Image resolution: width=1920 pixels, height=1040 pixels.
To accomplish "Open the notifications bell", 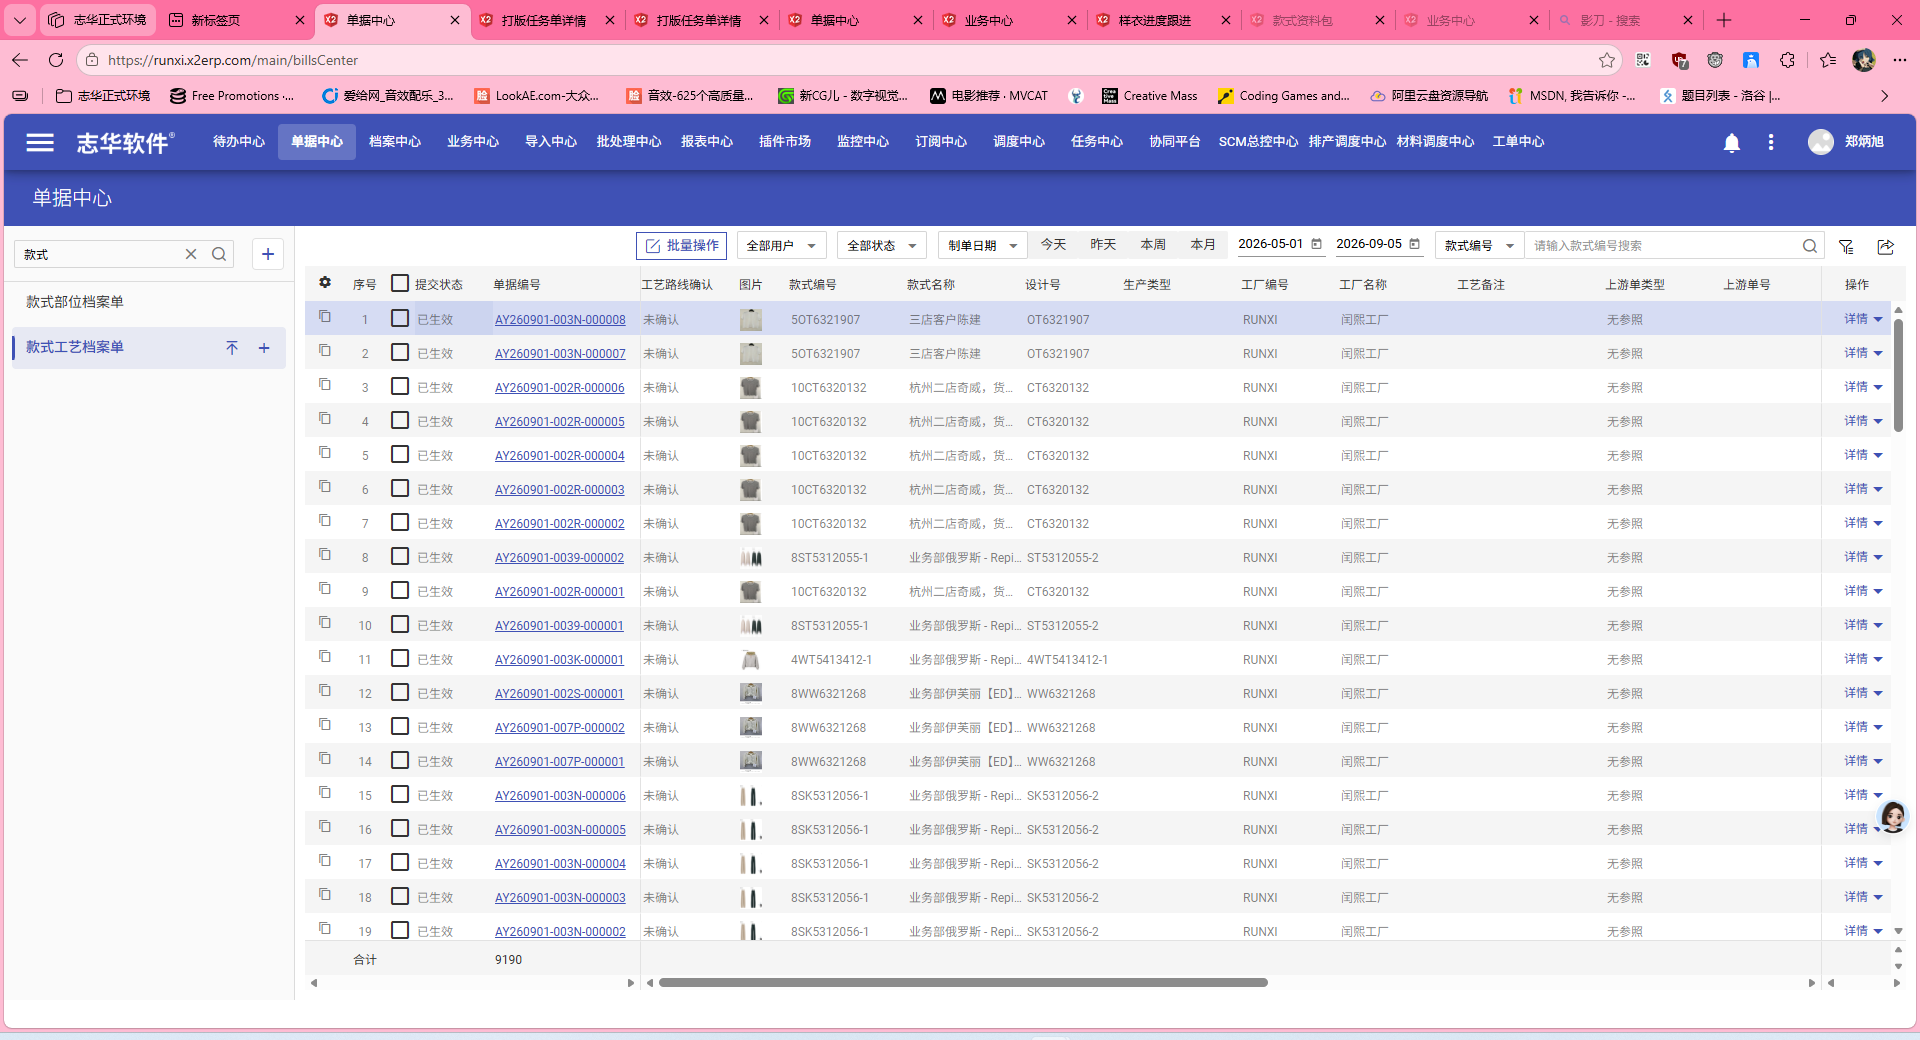I will point(1732,143).
